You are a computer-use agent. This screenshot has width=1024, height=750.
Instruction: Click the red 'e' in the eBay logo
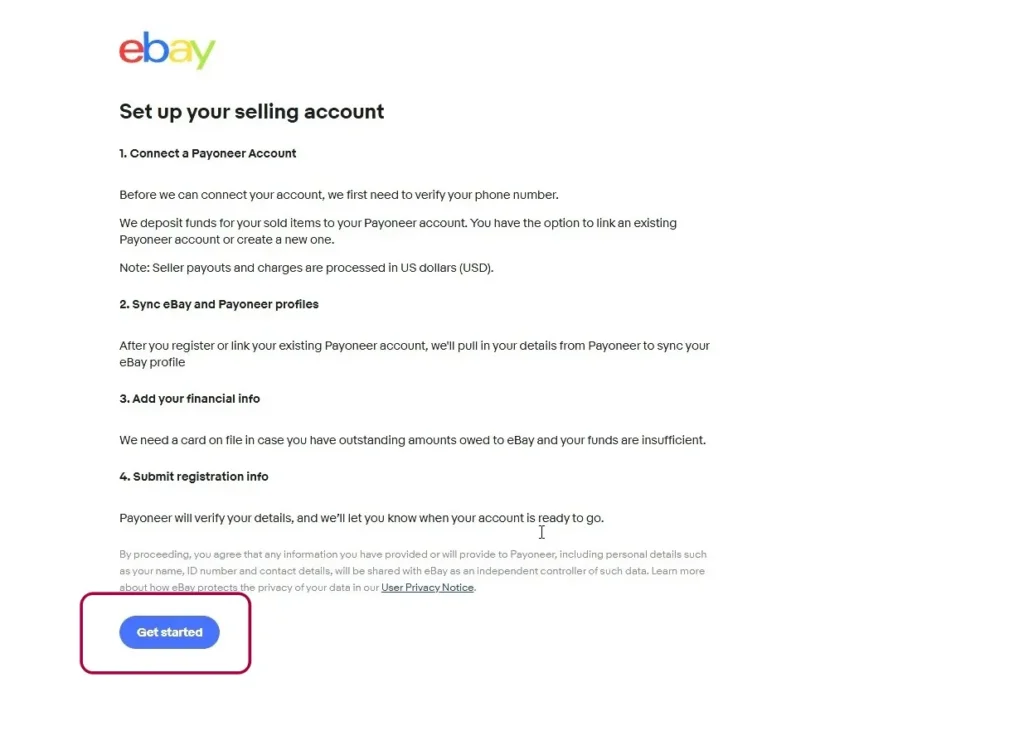131,50
